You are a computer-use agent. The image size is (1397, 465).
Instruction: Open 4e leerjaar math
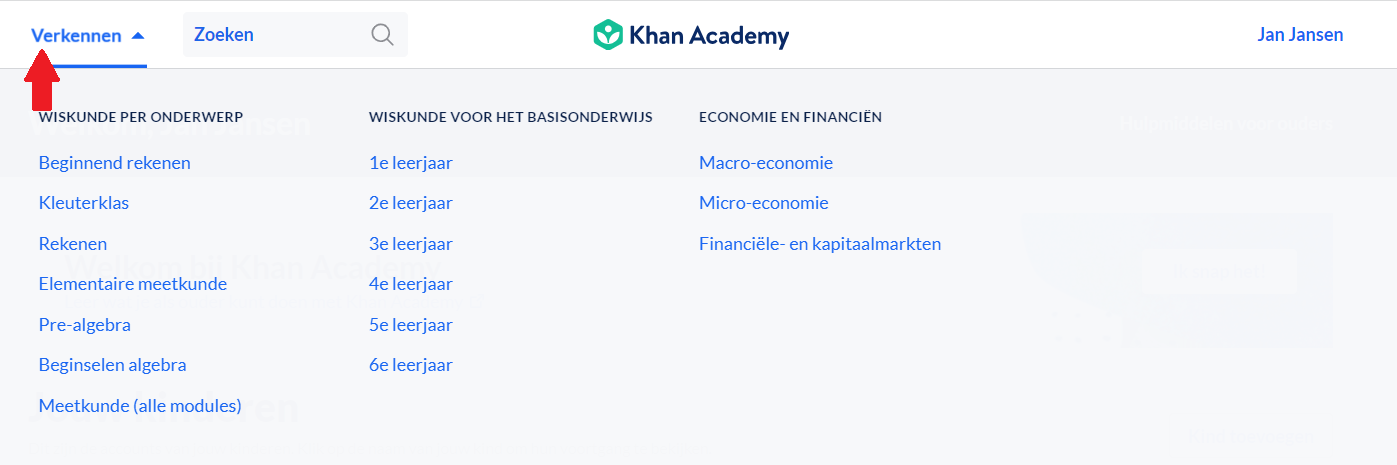(x=410, y=284)
